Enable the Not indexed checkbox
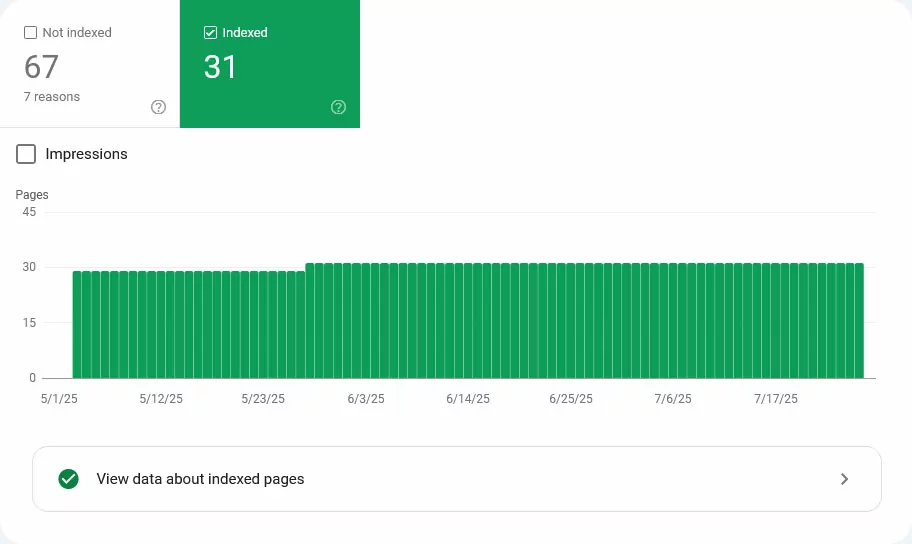 [x=30, y=33]
